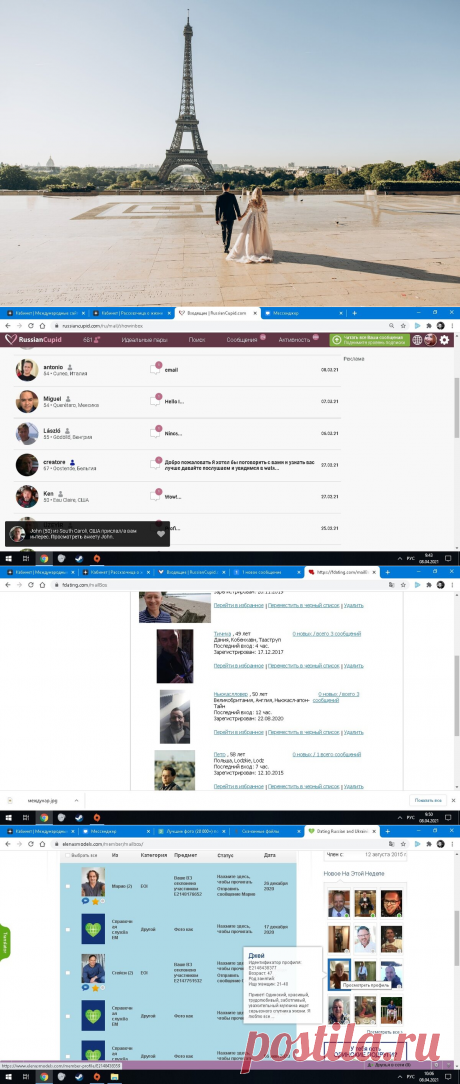The image size is (460, 1084).
Task: Click the globe language icon on RussianCupid
Action: pos(417,339)
